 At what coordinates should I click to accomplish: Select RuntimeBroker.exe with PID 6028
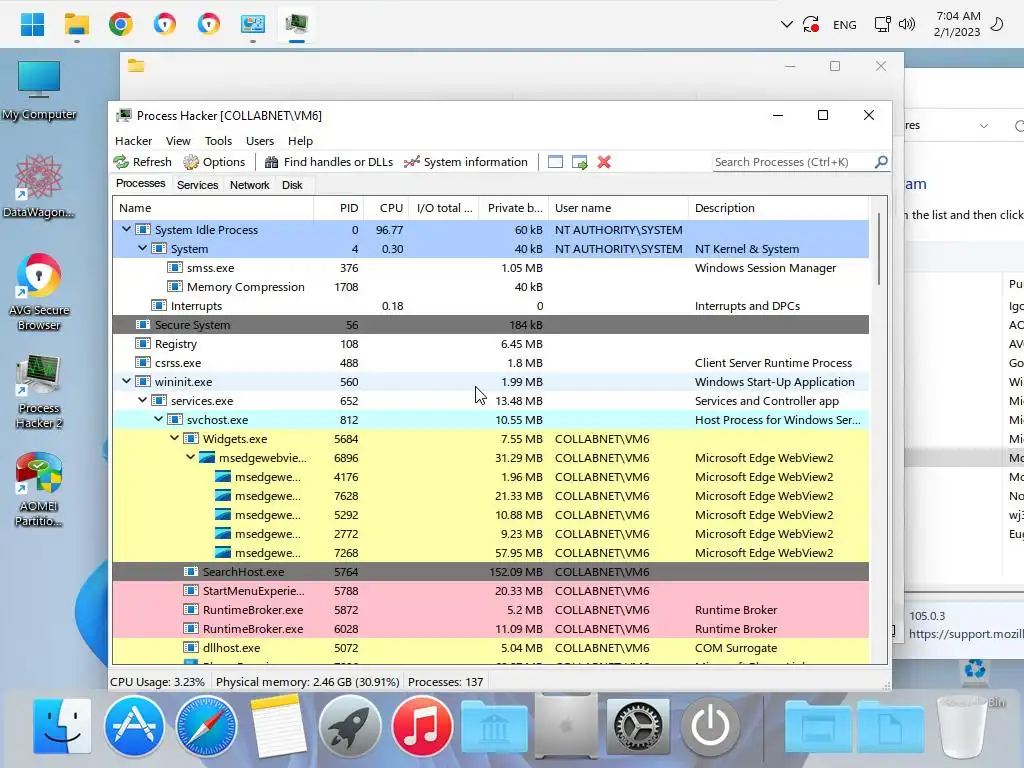click(490, 628)
